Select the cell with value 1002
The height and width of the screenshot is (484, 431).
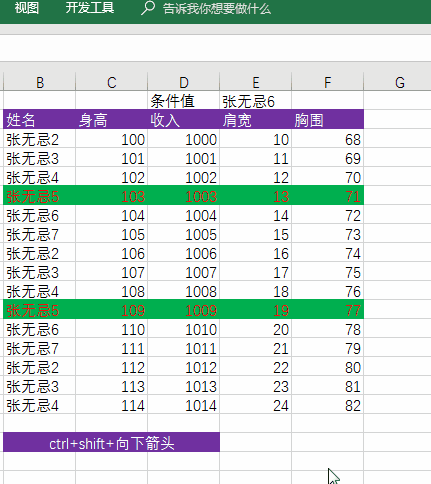click(x=184, y=177)
